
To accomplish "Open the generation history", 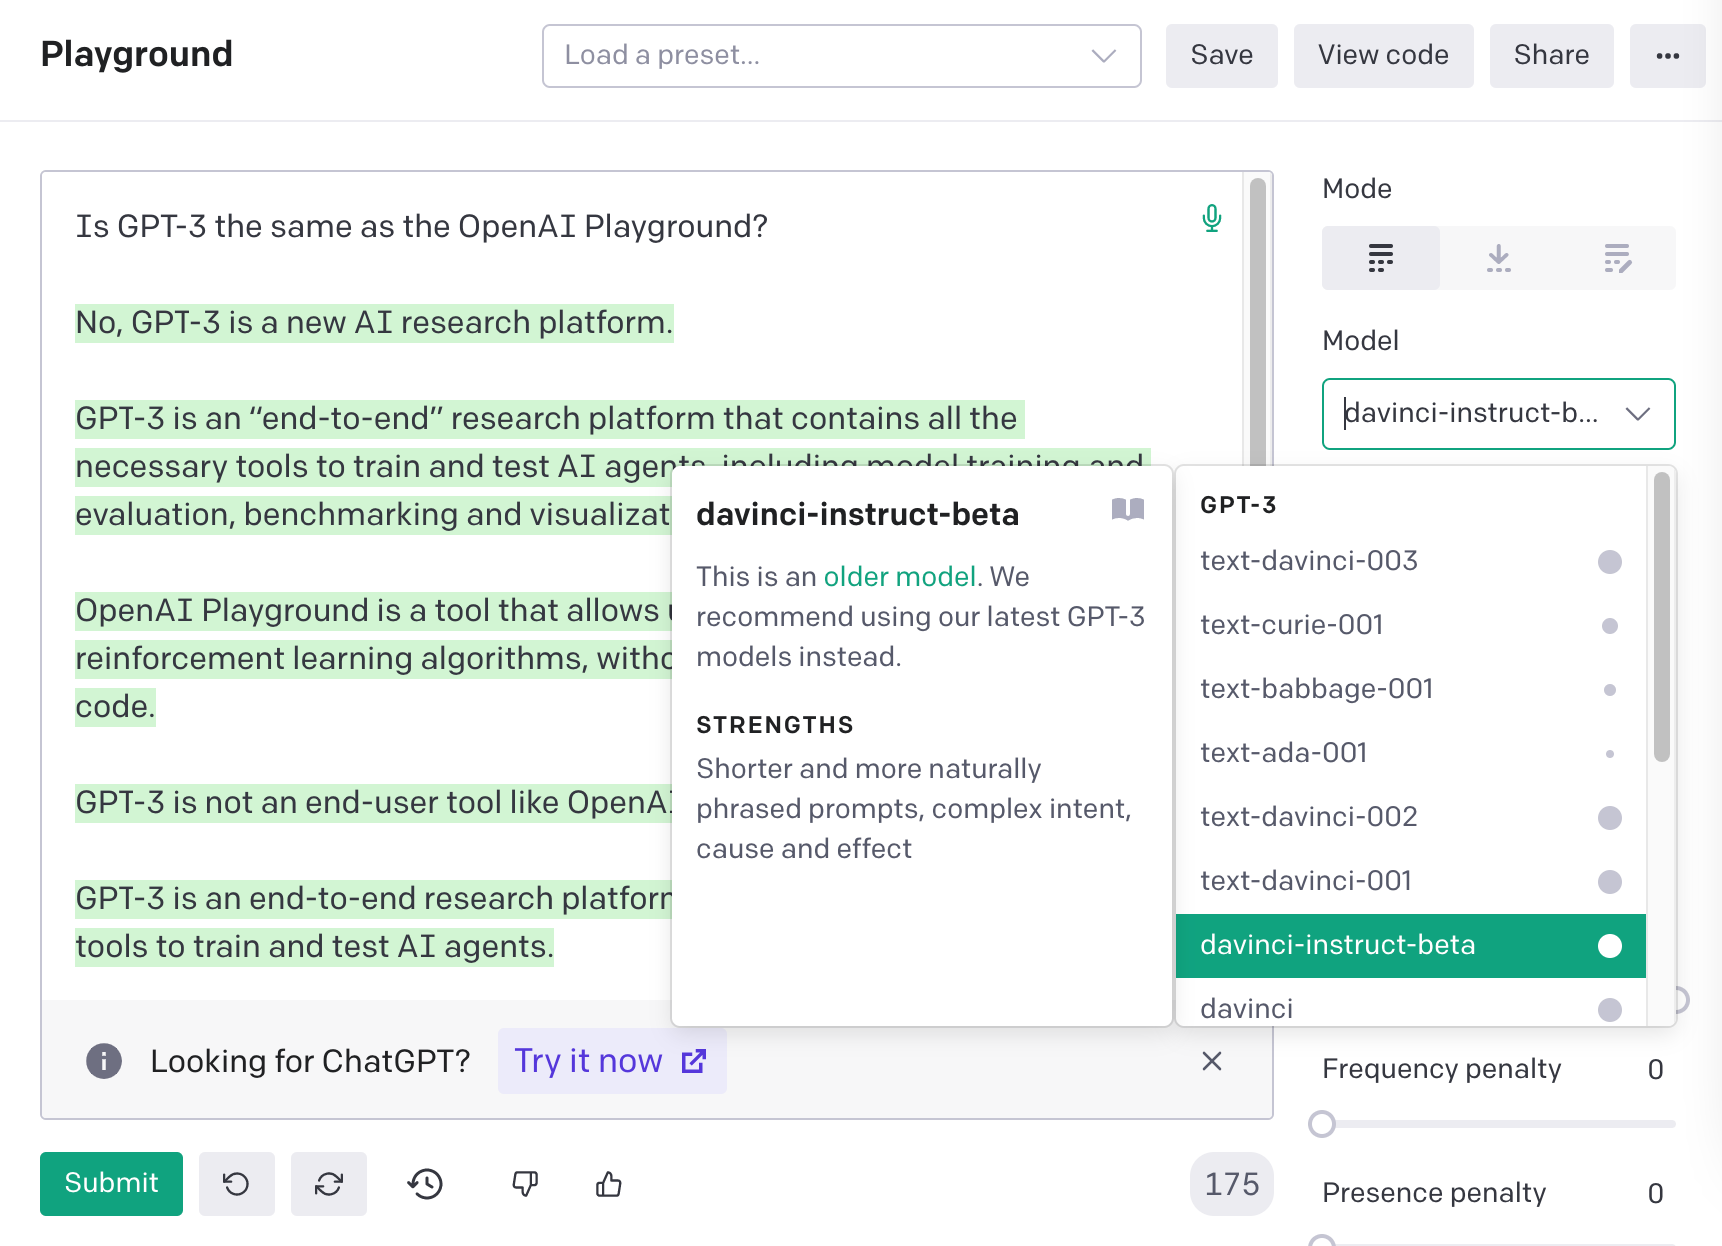I will [424, 1184].
